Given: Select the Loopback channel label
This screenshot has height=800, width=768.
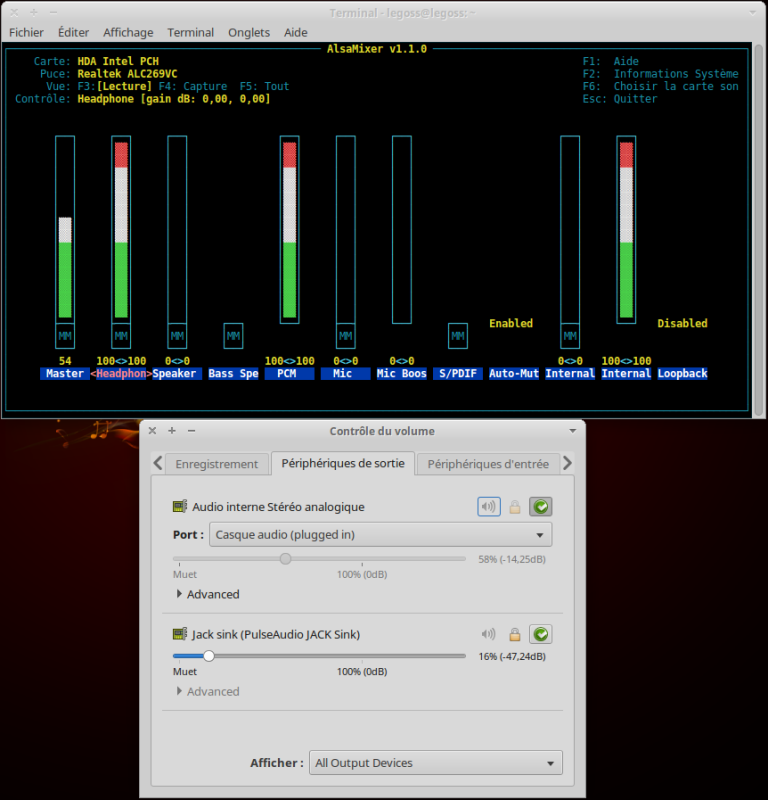Looking at the screenshot, I should tap(682, 373).
